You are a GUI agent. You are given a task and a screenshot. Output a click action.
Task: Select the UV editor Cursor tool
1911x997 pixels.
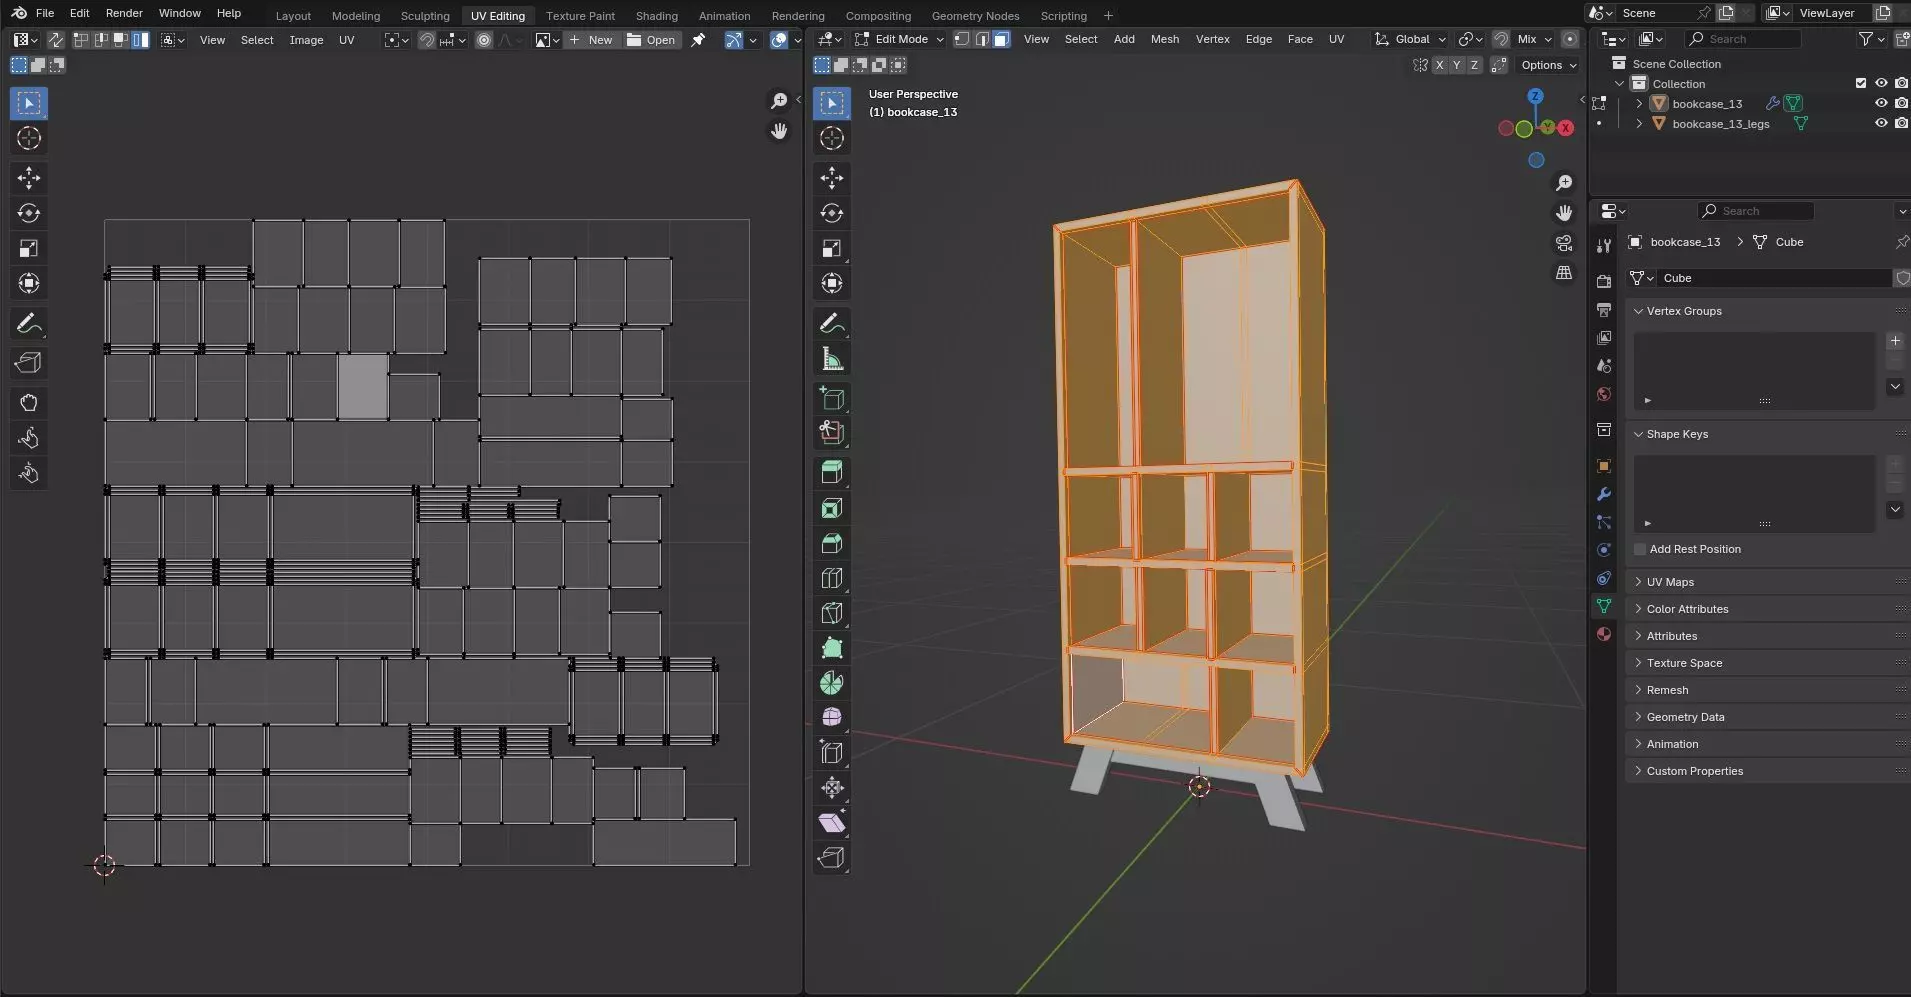pyautogui.click(x=29, y=138)
